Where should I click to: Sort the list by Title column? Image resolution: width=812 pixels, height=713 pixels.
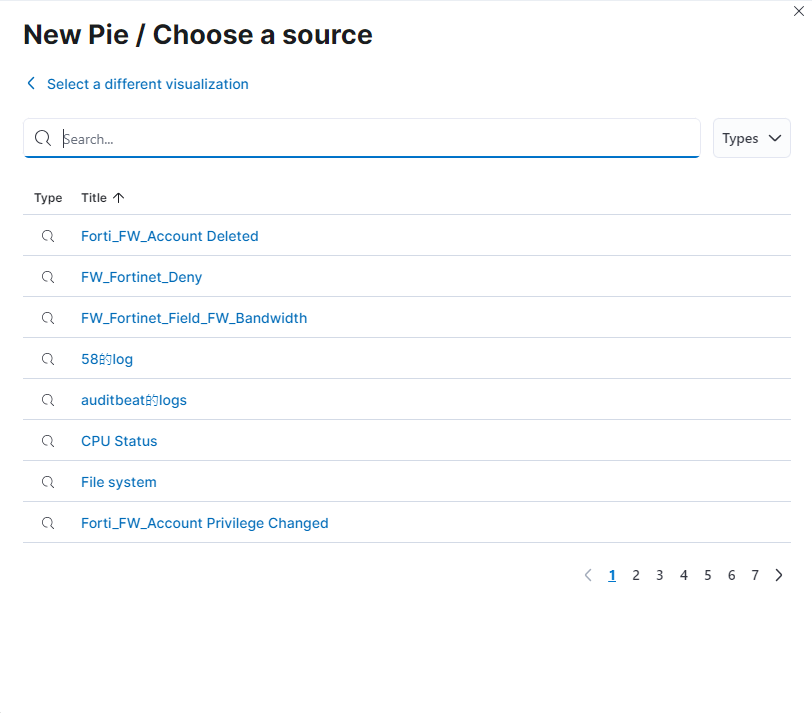[103, 198]
